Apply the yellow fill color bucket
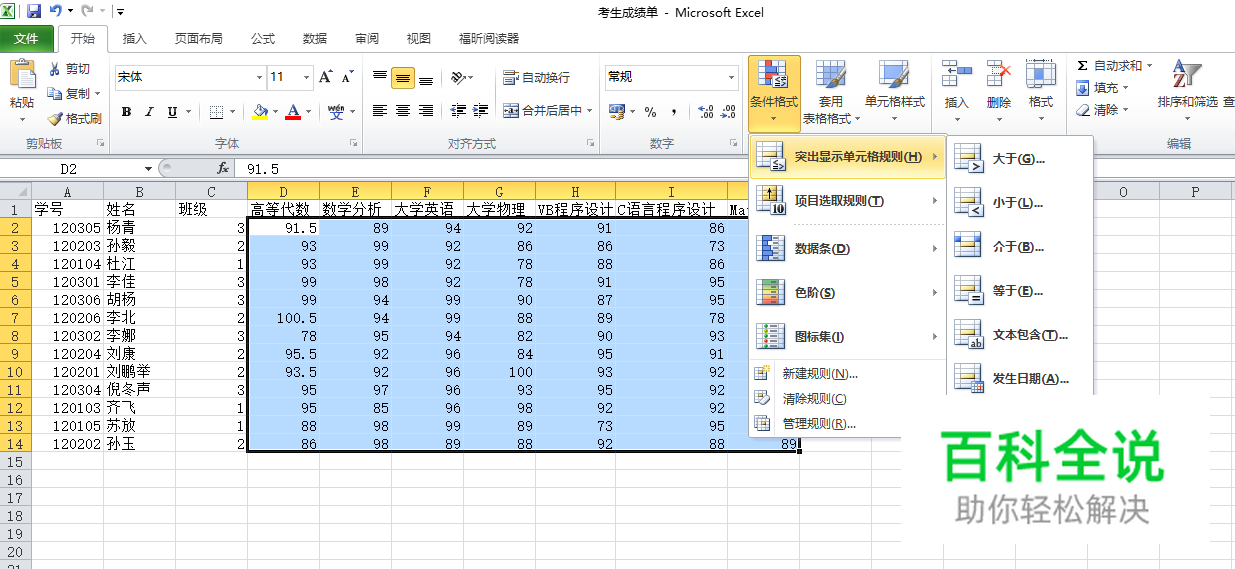The width and height of the screenshot is (1235, 569). point(260,112)
